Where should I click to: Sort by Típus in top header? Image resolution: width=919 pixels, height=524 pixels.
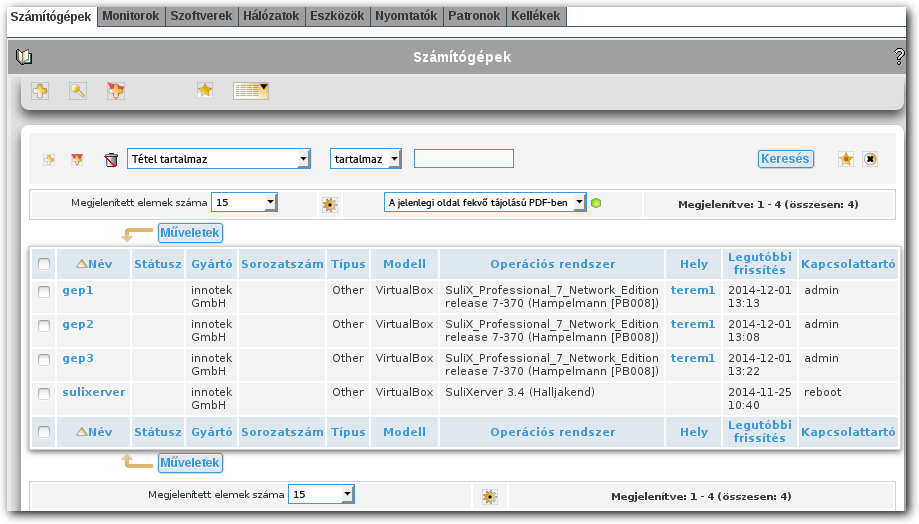348,264
